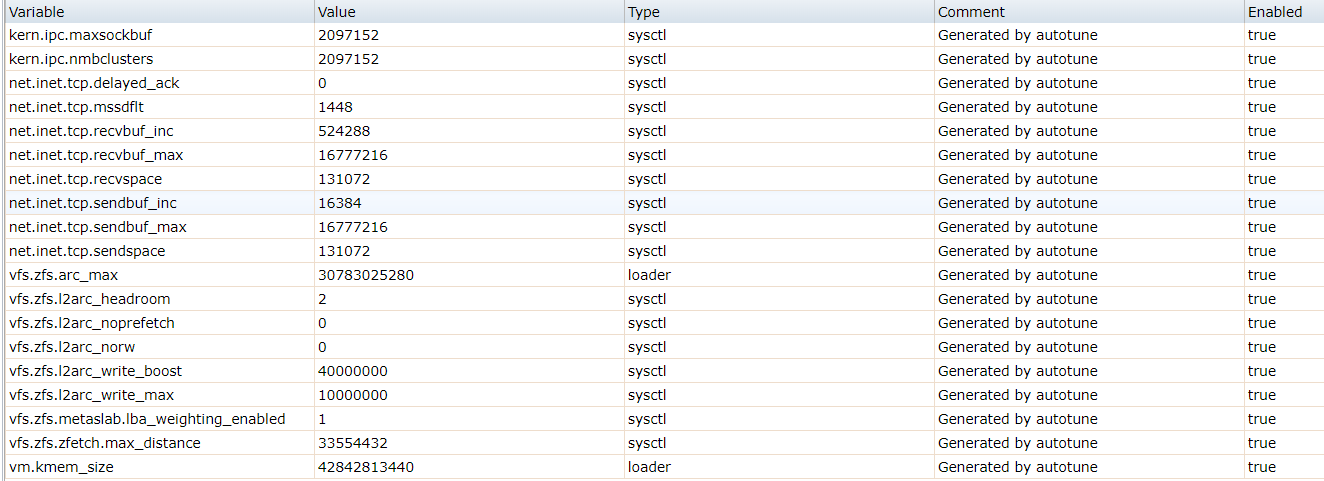Sort the table by Type column
The height and width of the screenshot is (481, 1324).
tap(644, 12)
